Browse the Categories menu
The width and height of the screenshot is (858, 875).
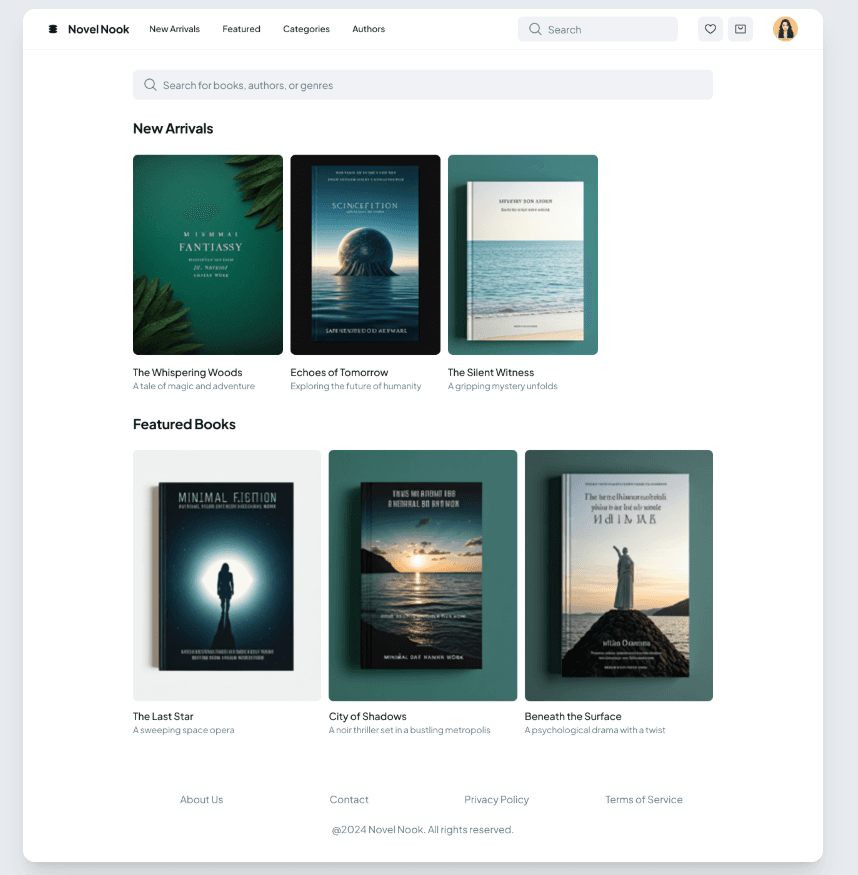[306, 29]
